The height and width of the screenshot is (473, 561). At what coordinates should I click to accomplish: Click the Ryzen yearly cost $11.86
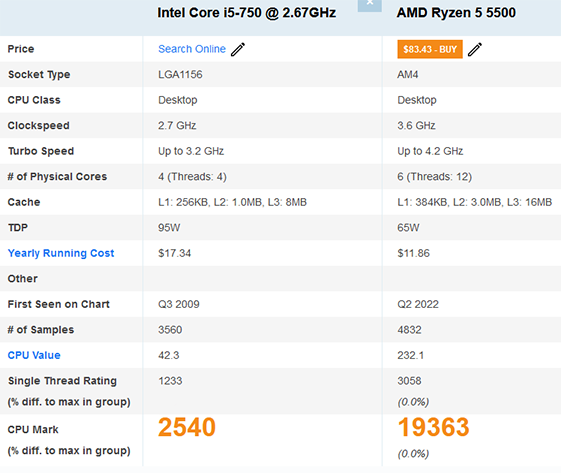(x=413, y=253)
